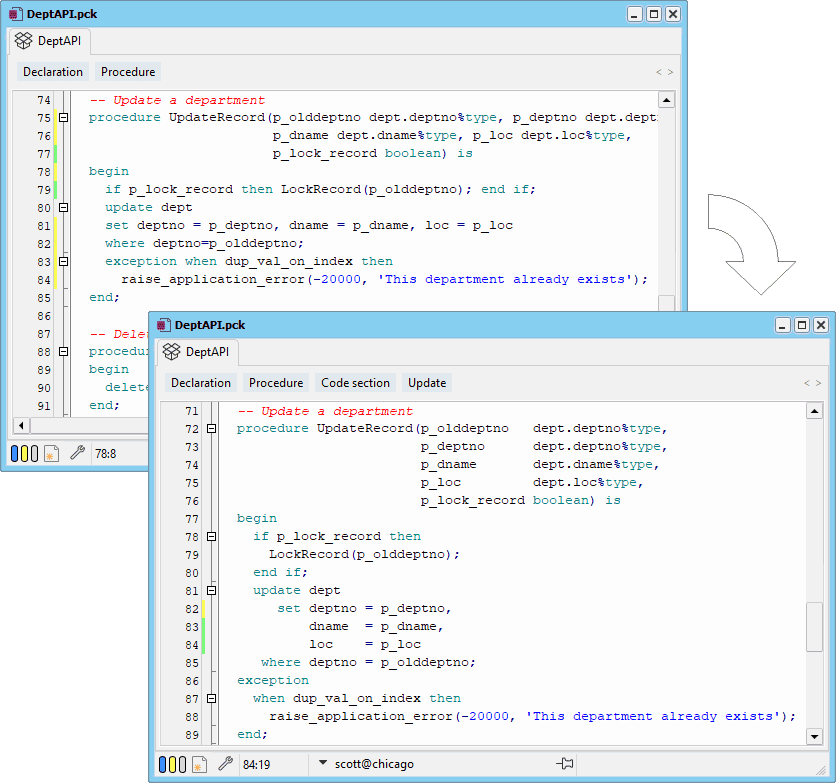Collapse the if-block fold at line 78
This screenshot has height=783, width=836.
point(212,536)
